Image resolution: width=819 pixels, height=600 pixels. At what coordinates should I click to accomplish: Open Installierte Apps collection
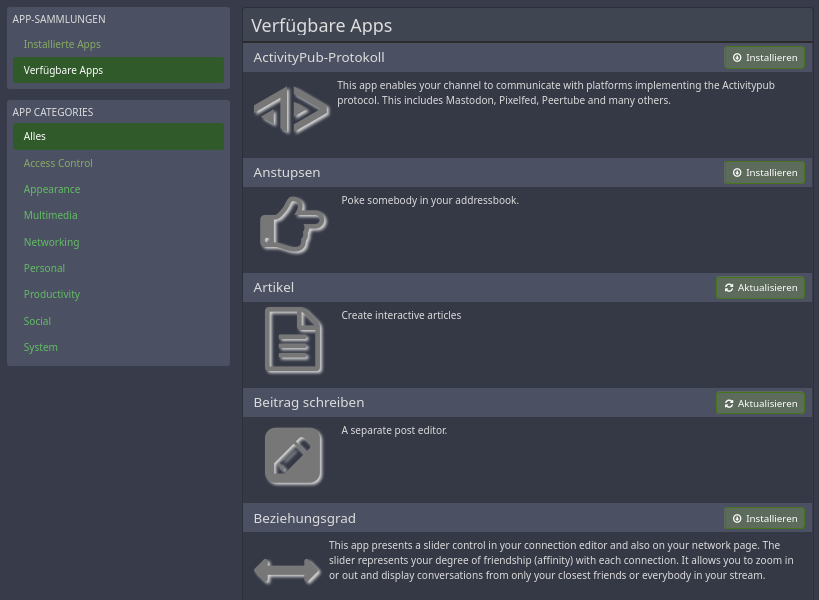tap(62, 44)
